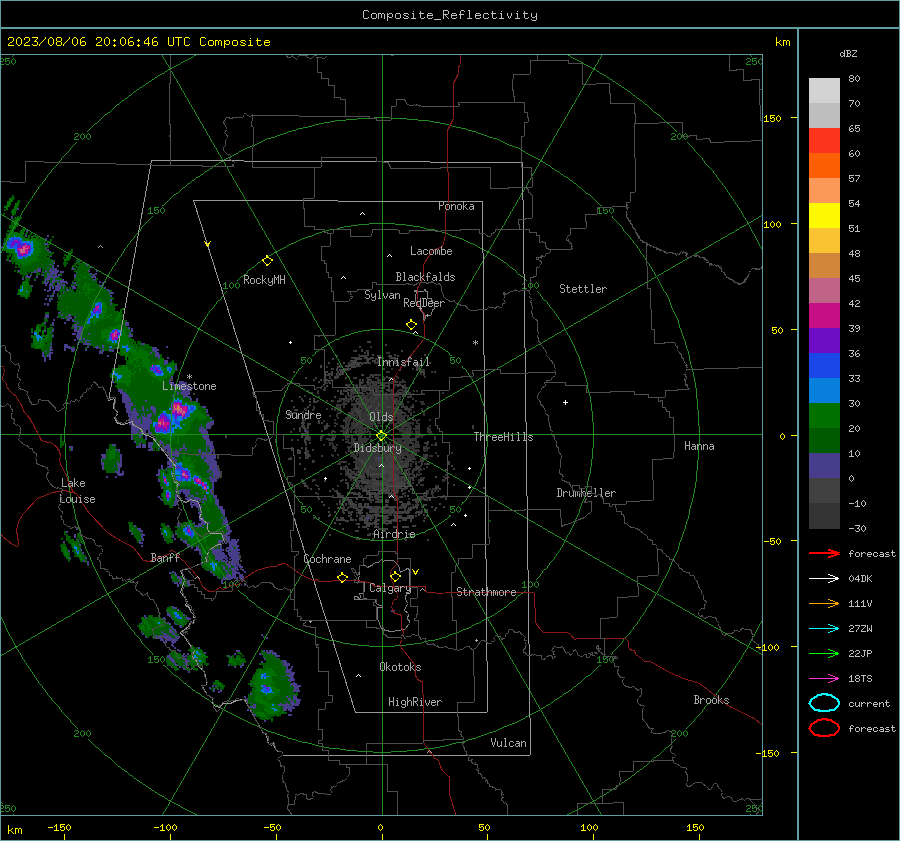Click the 04DK legend label
Viewport: 900px width, 841px height.
point(860,578)
